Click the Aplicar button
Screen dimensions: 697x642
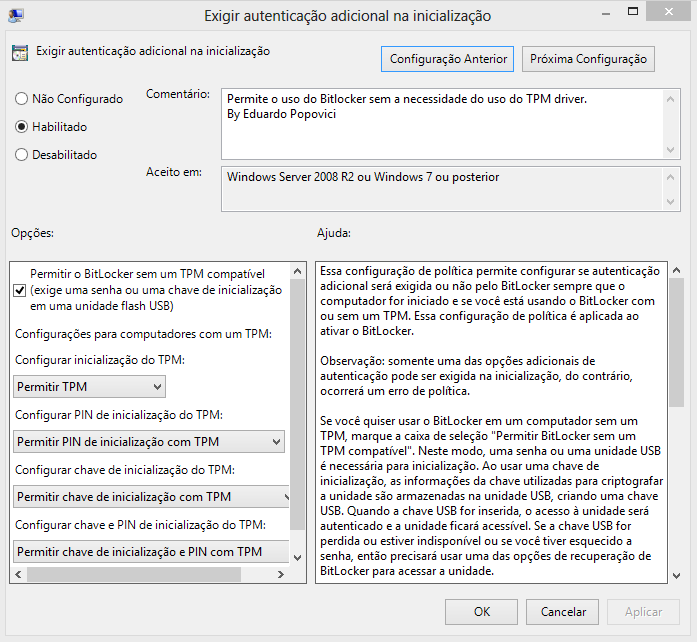pos(643,612)
